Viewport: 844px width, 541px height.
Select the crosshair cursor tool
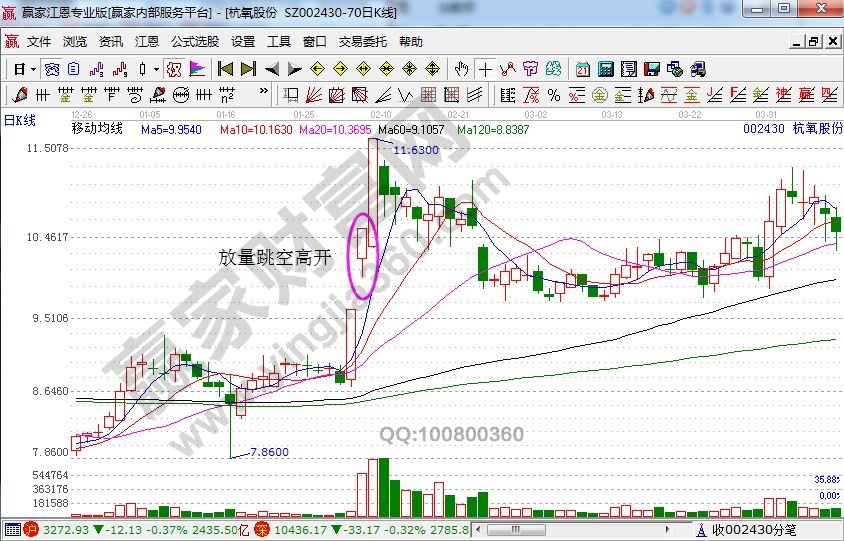(486, 69)
